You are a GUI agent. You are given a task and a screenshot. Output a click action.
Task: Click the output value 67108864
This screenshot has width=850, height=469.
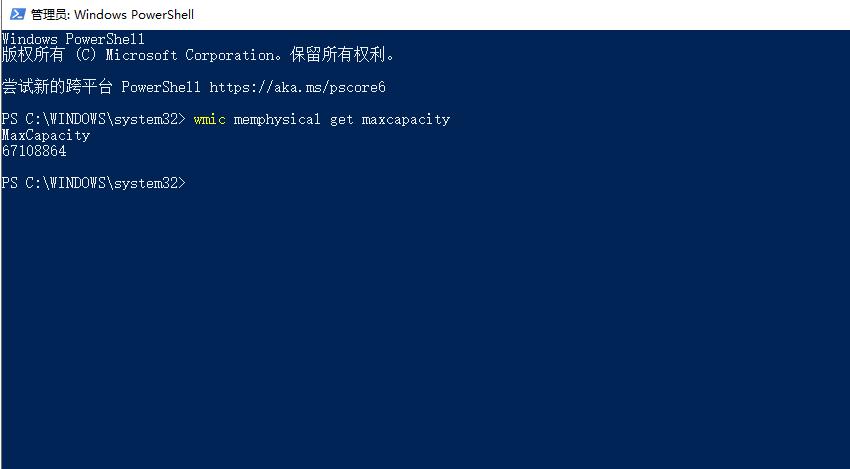point(34,151)
